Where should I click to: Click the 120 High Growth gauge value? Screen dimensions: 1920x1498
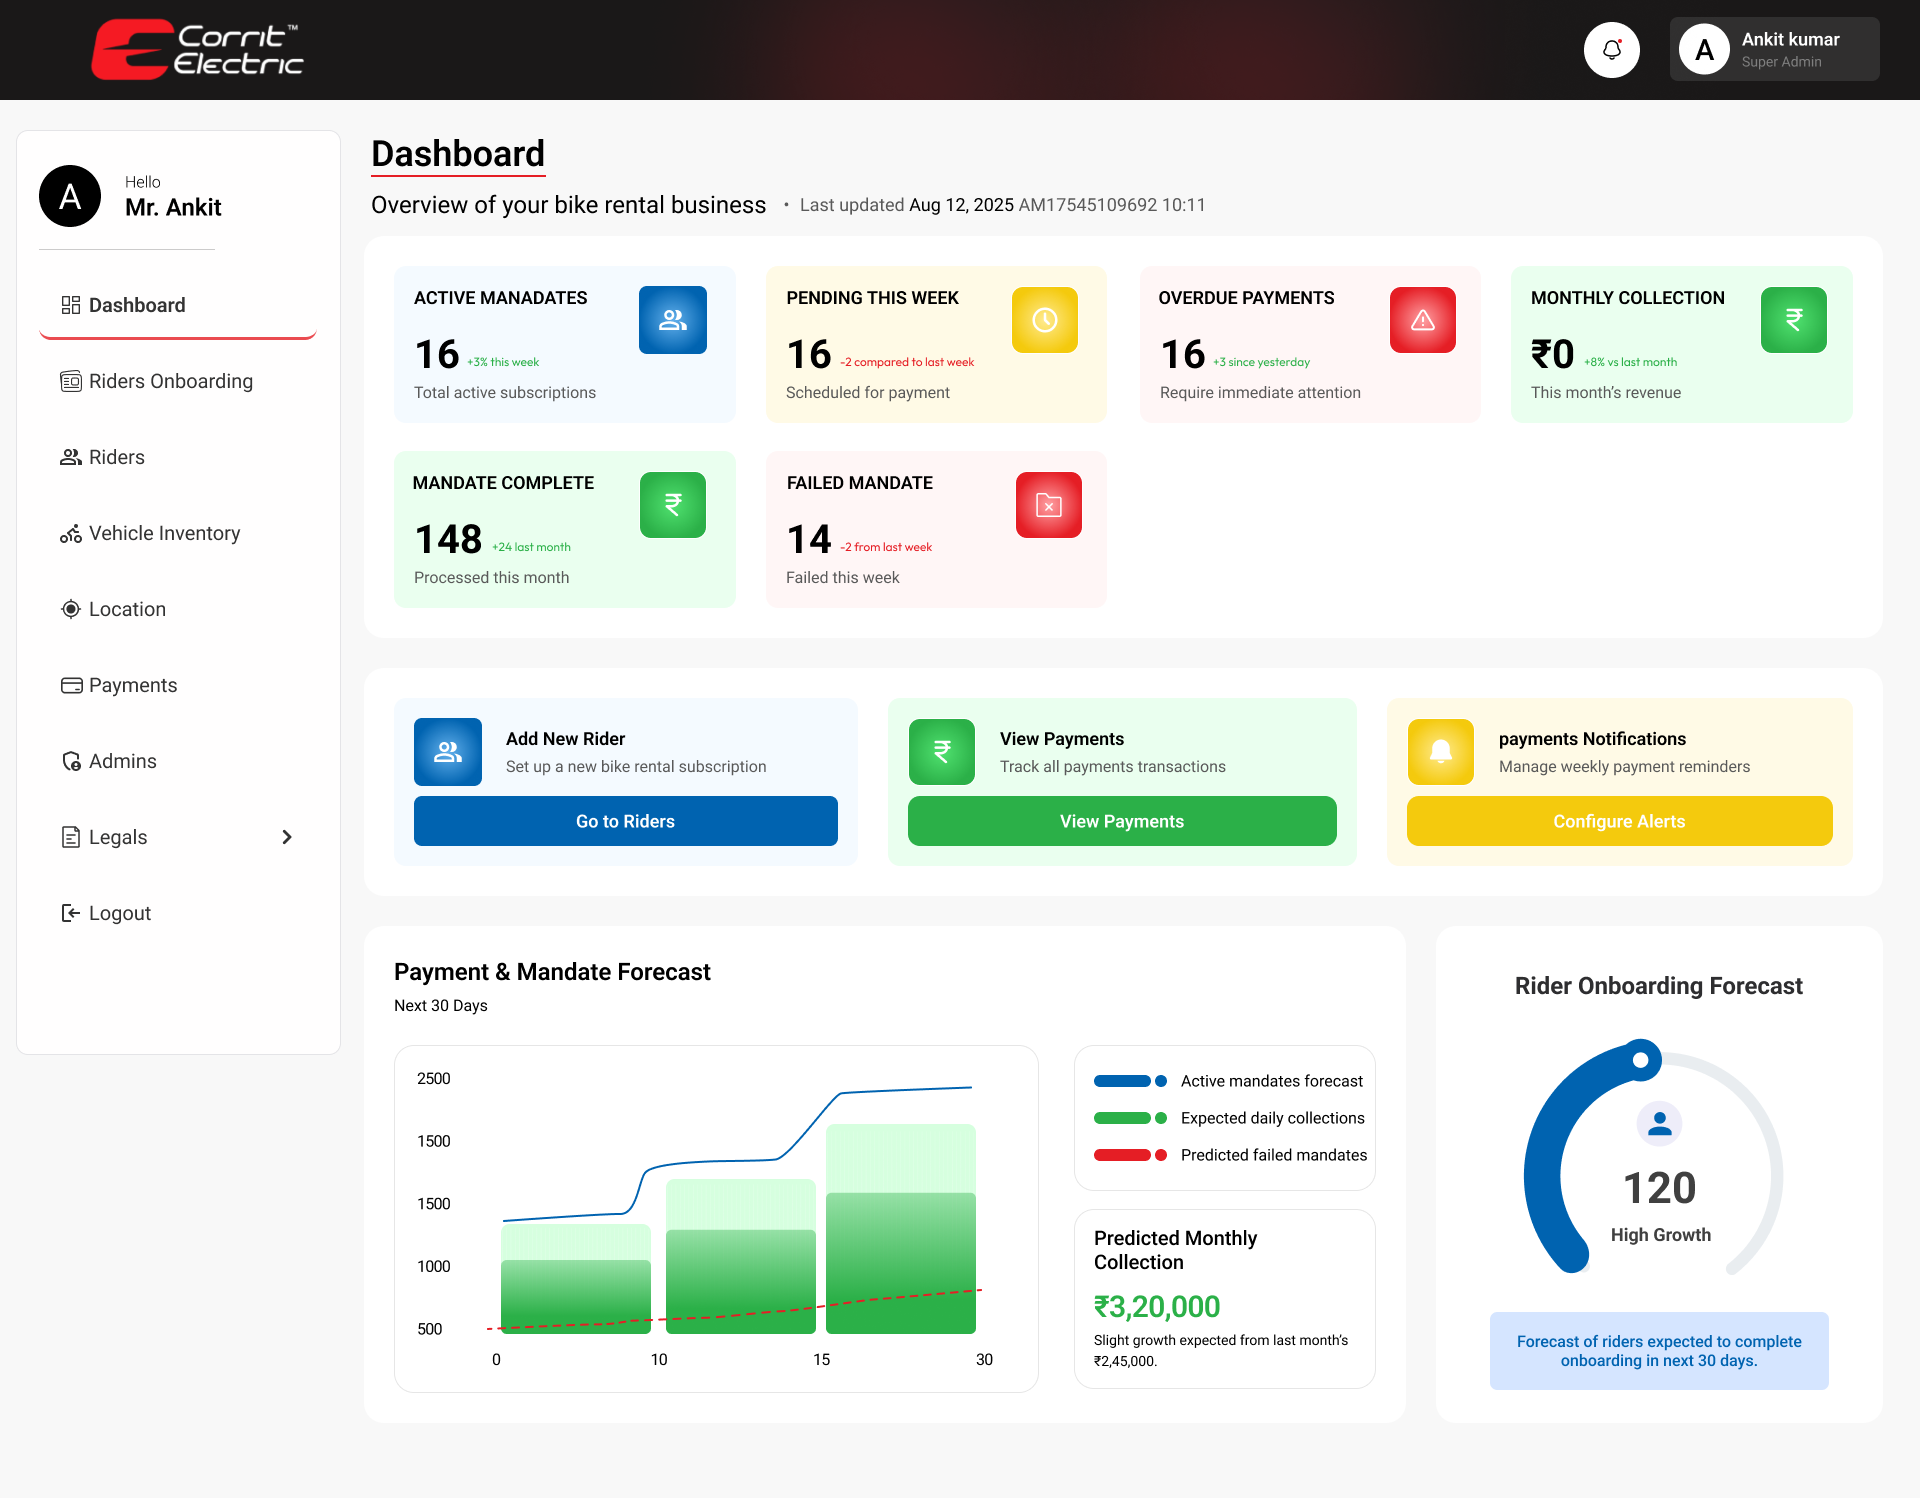pos(1660,1188)
